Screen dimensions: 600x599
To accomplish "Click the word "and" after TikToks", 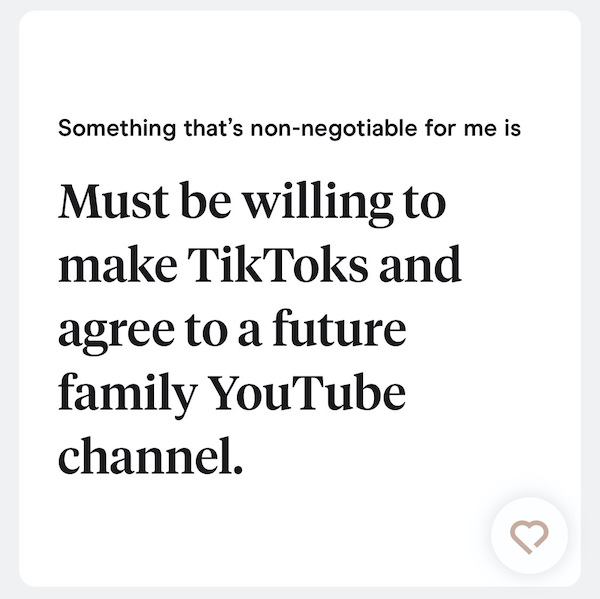I will pyautogui.click(x=419, y=267).
